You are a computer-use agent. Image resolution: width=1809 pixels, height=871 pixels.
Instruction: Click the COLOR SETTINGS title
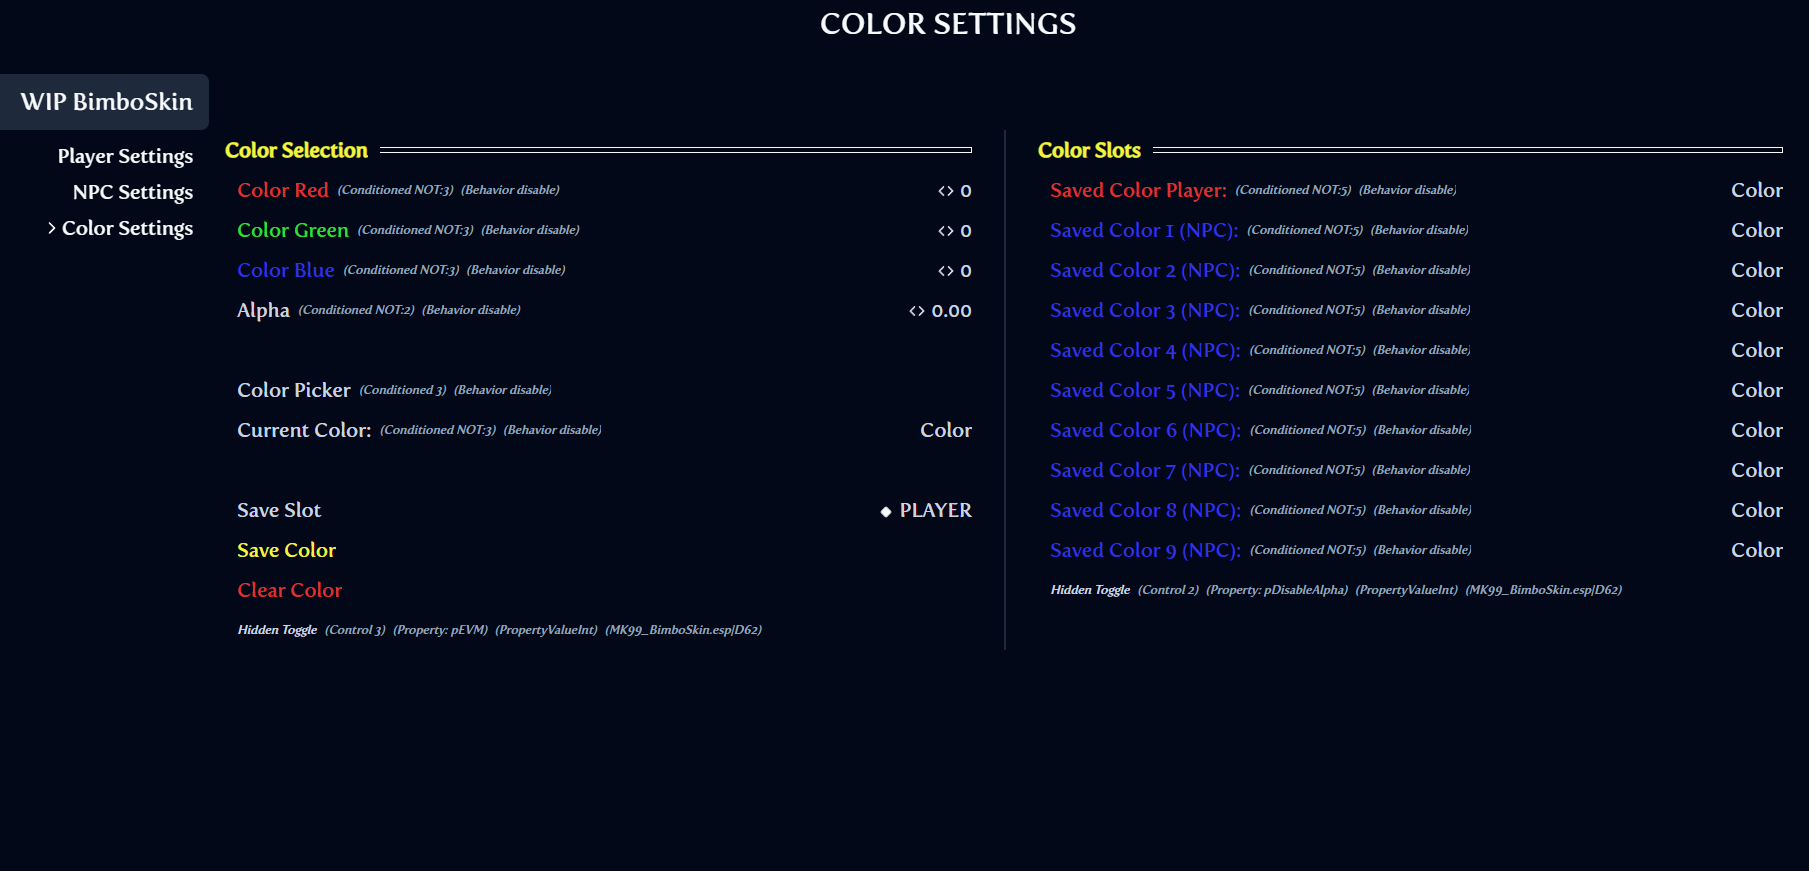948,23
